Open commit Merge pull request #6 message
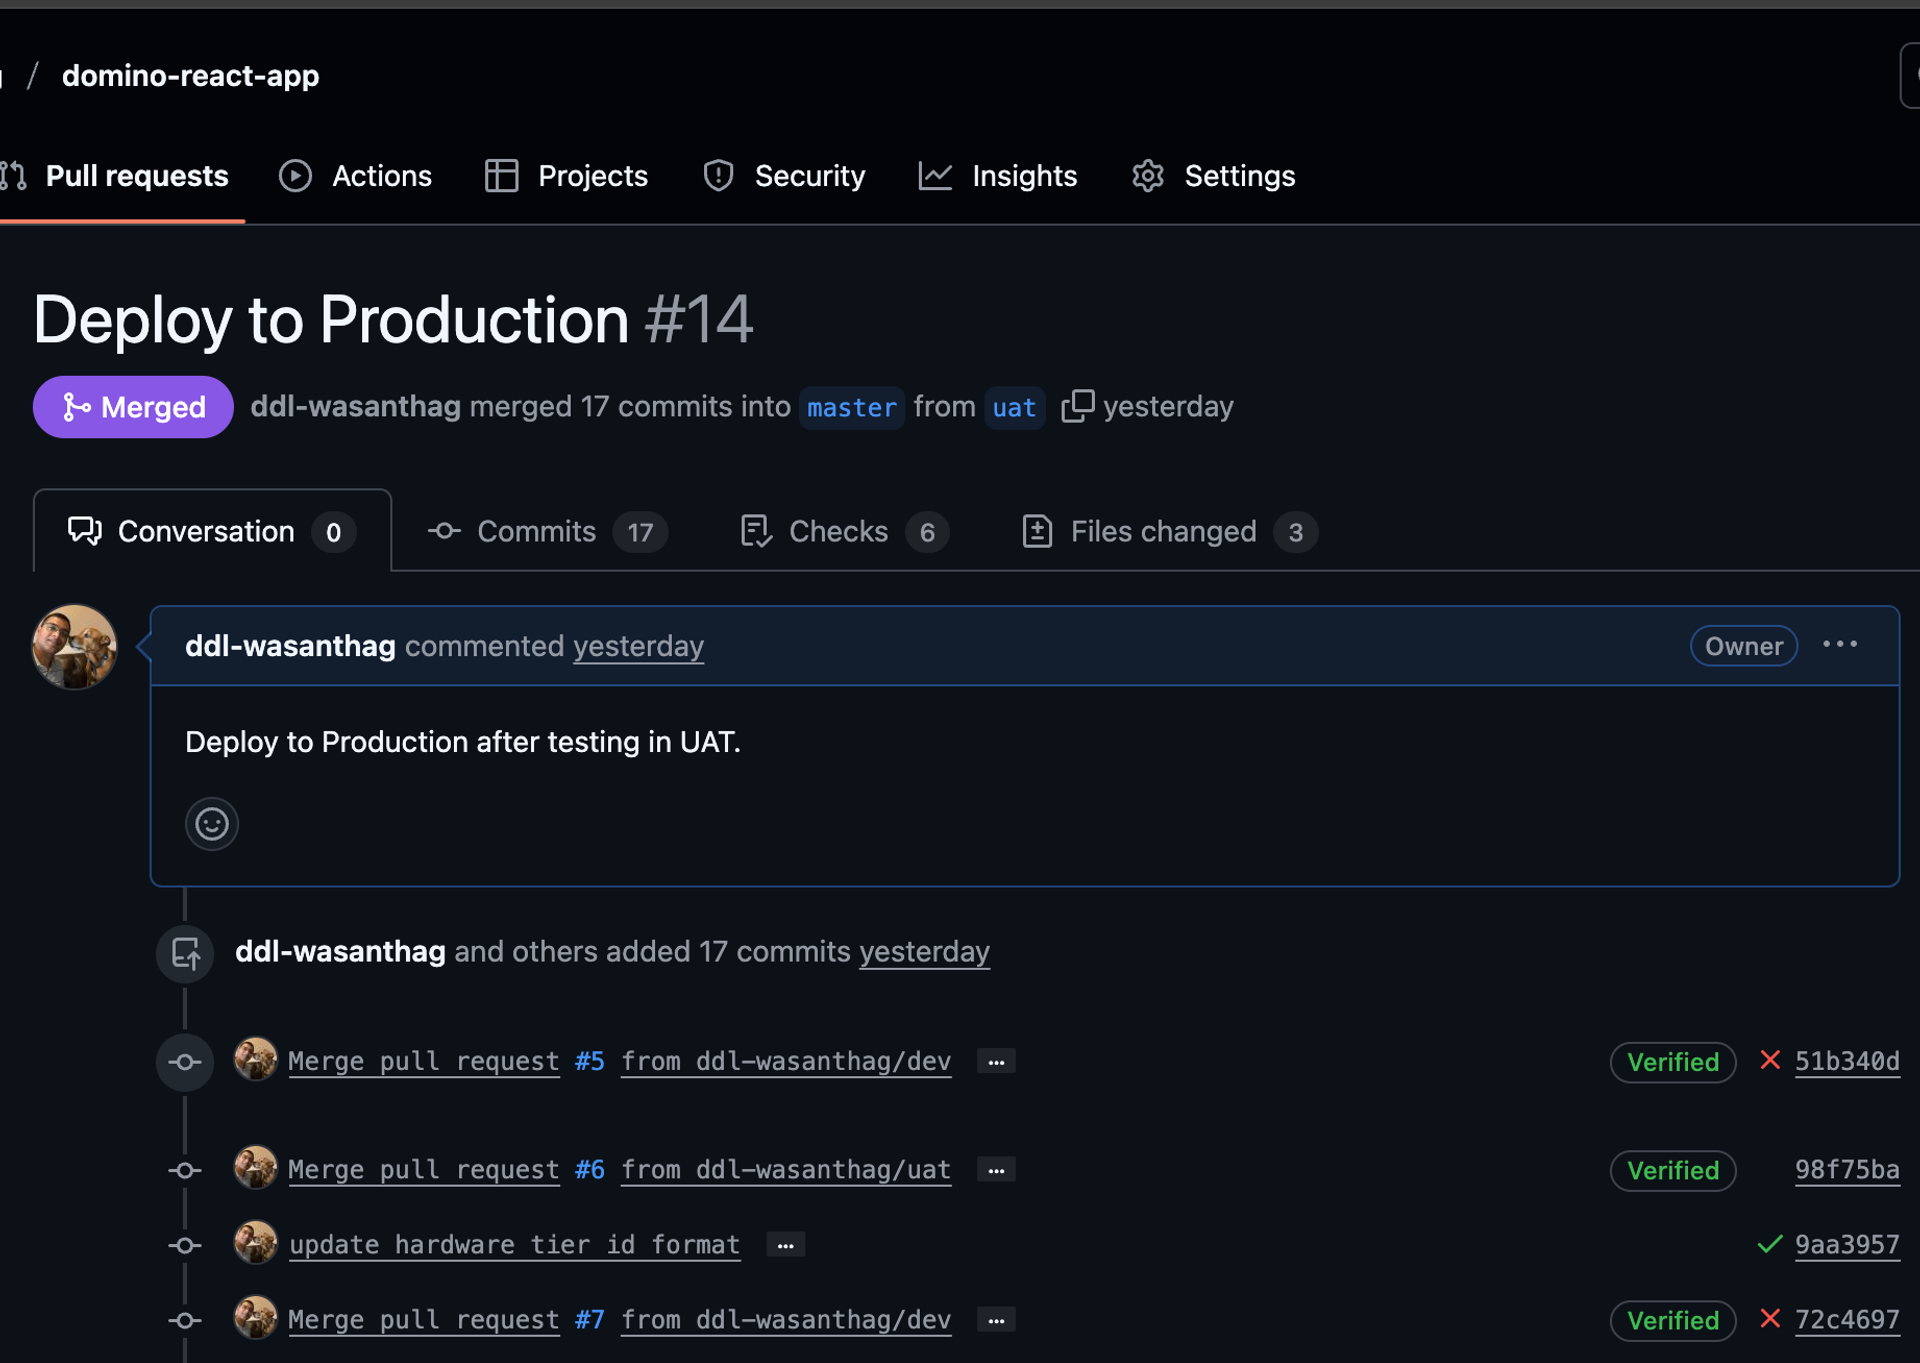Viewport: 1920px width, 1363px height. coord(424,1169)
